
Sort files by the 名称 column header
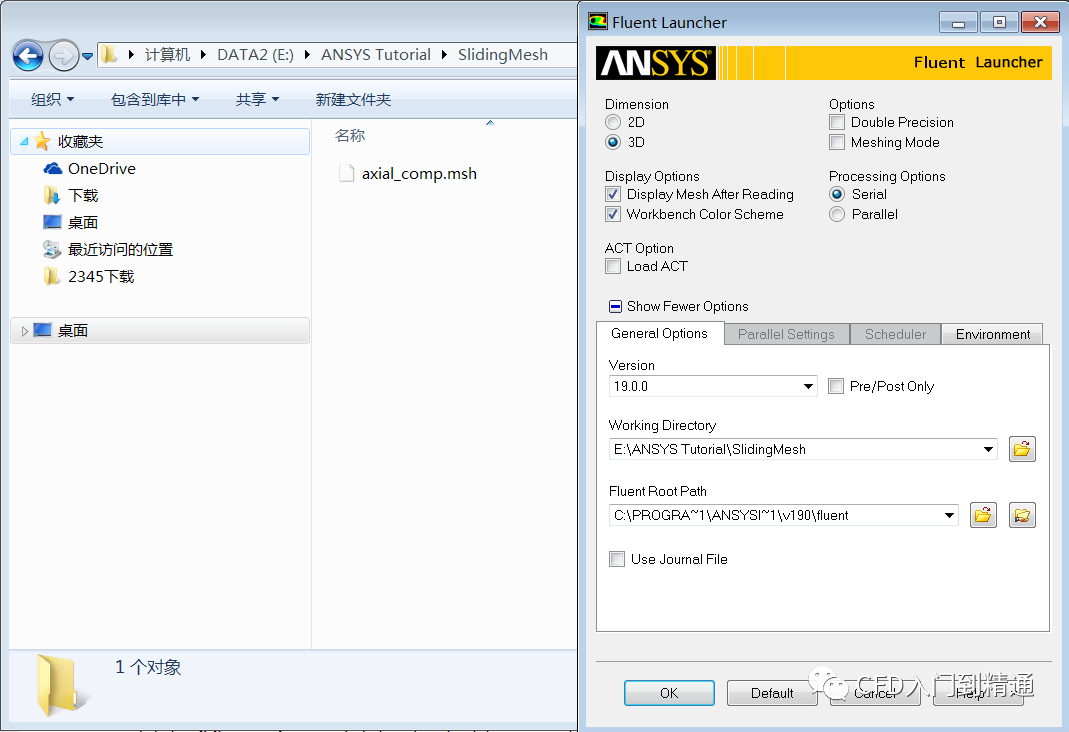point(350,136)
